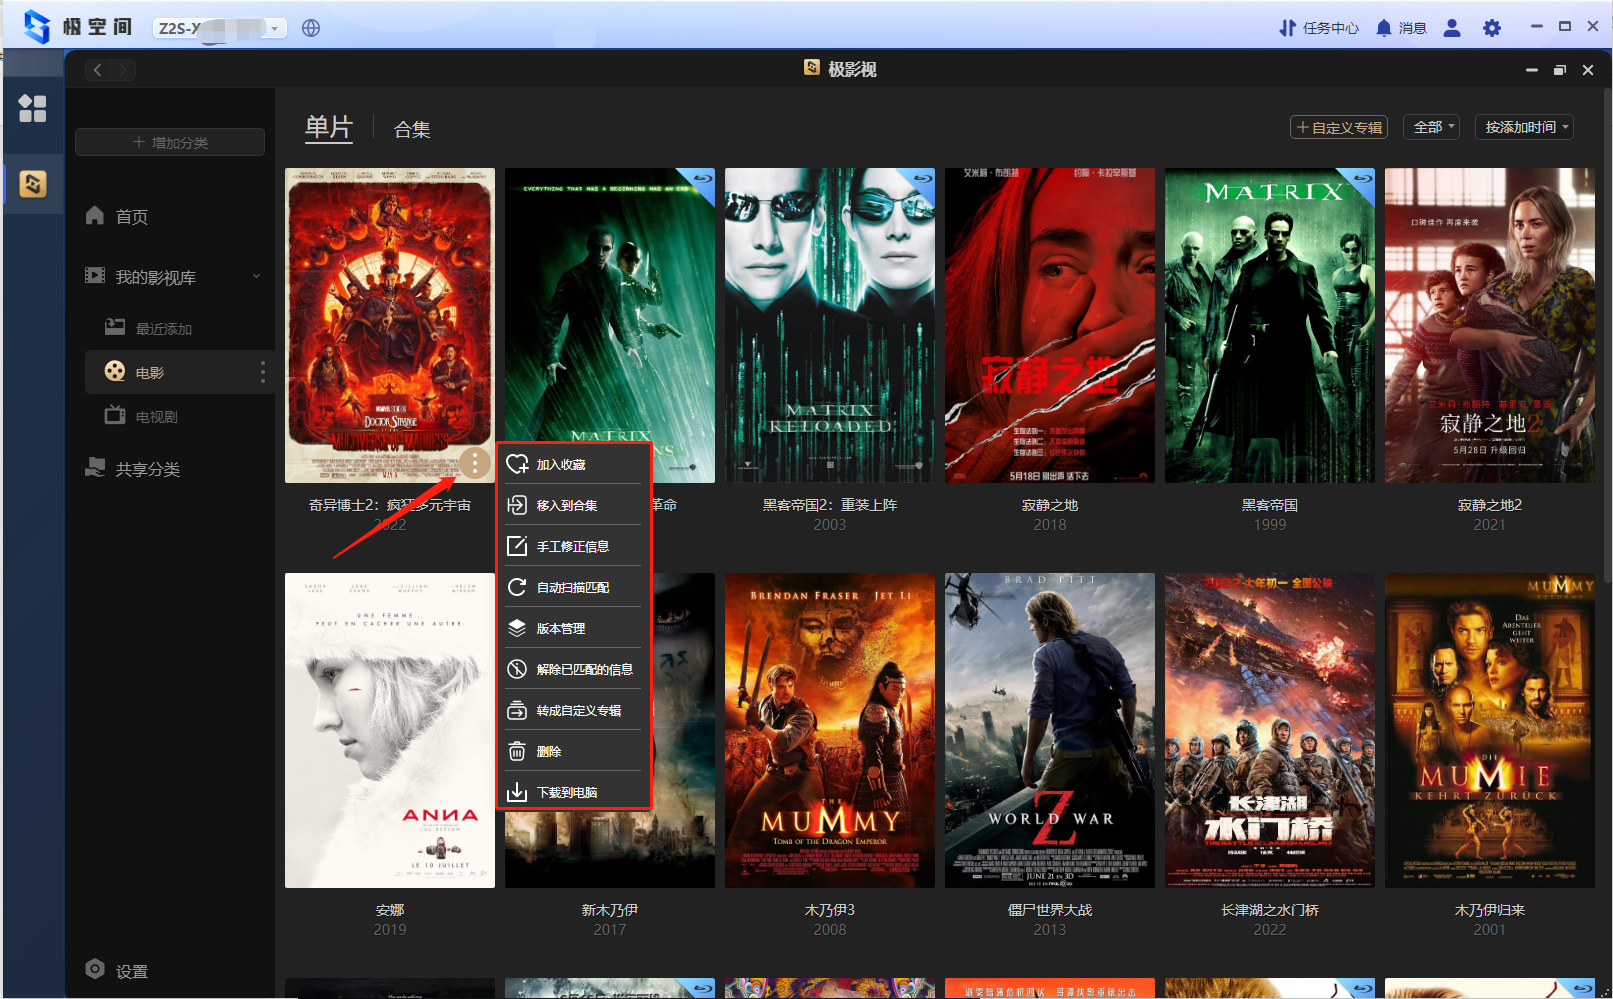Expand the 全部 filter dropdown

[x=1434, y=127]
